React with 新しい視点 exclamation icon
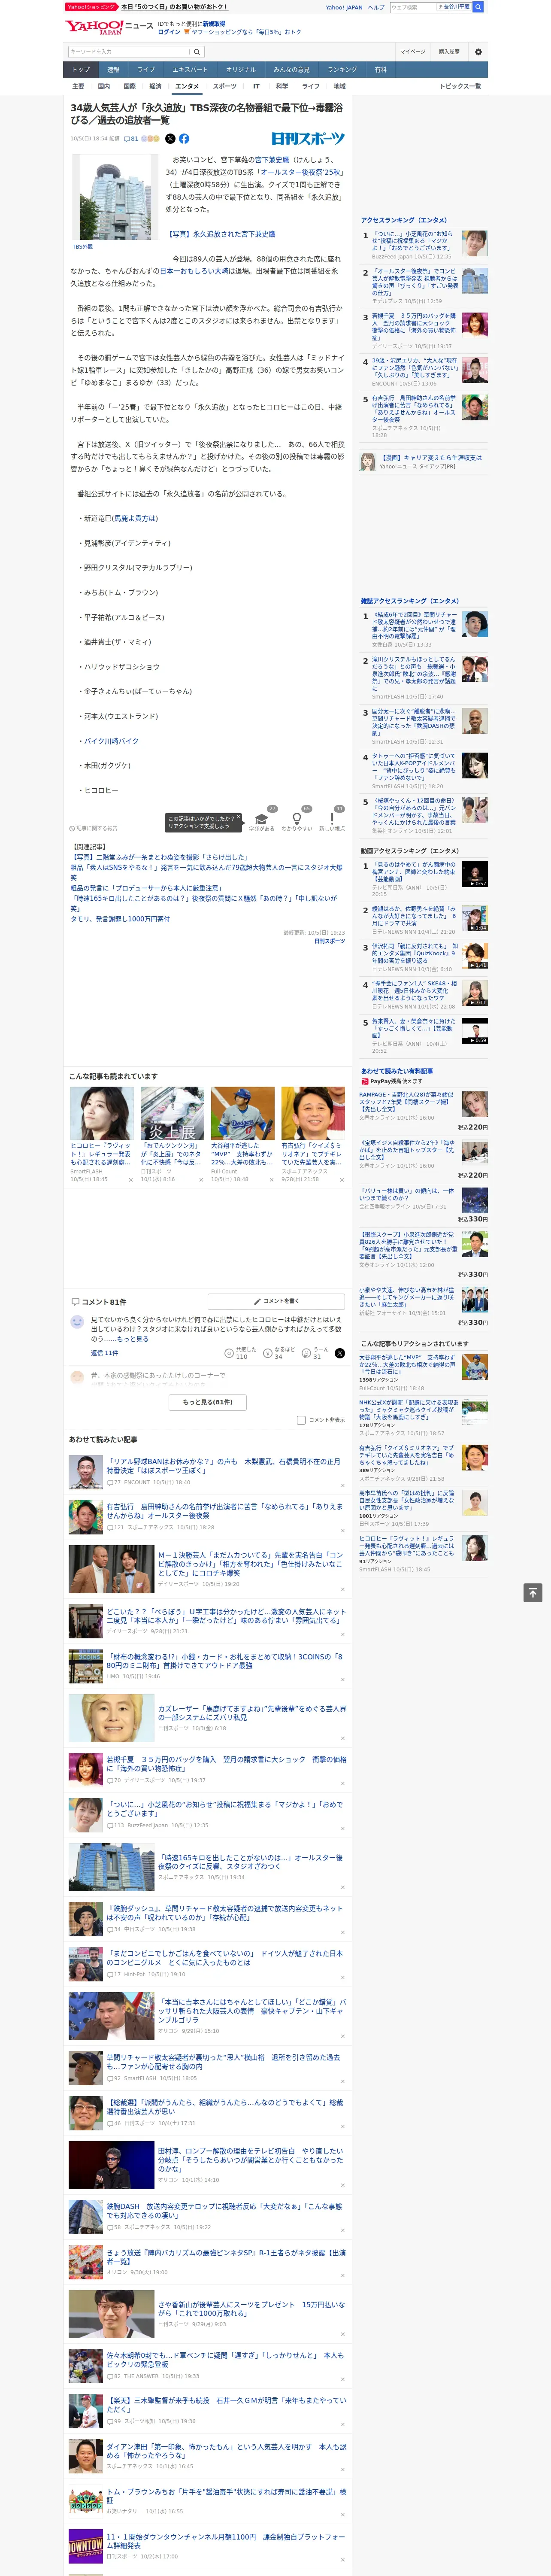This screenshot has width=551, height=2576. point(332,819)
